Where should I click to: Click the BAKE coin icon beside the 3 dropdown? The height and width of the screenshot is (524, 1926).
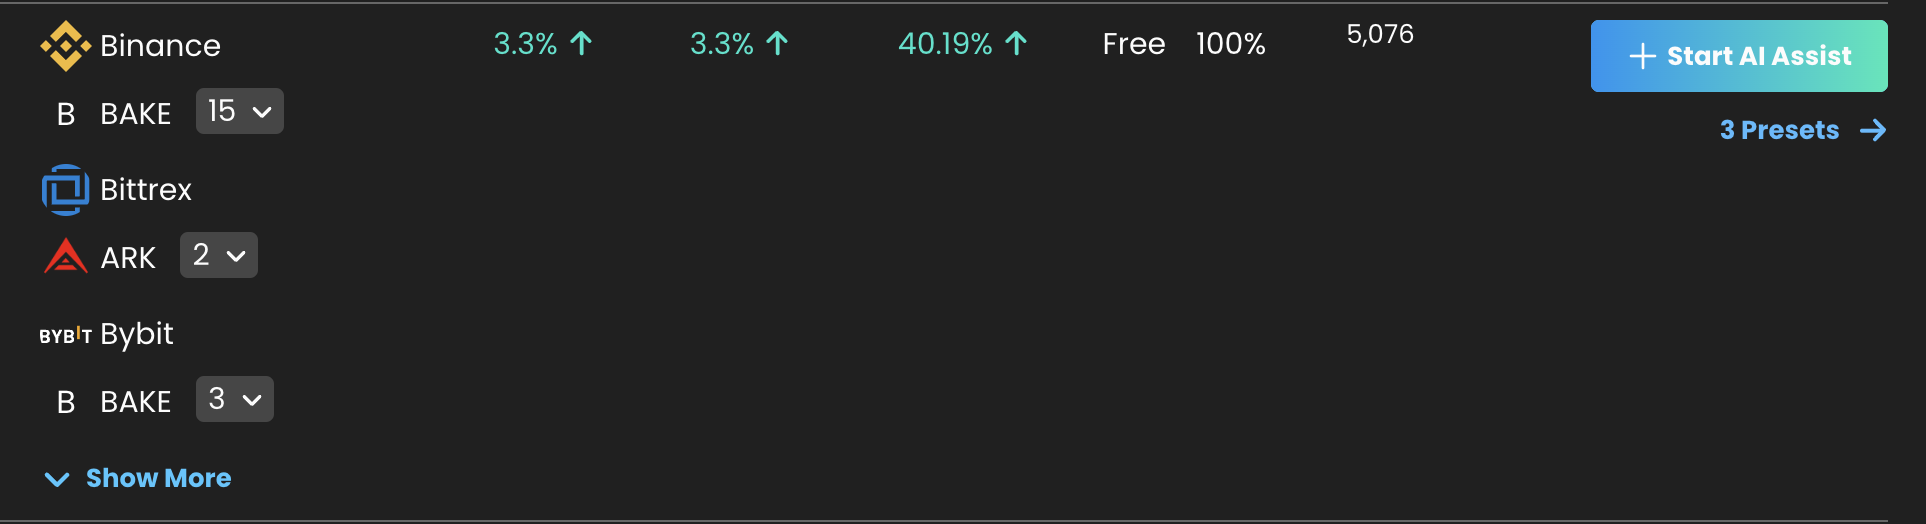(66, 402)
